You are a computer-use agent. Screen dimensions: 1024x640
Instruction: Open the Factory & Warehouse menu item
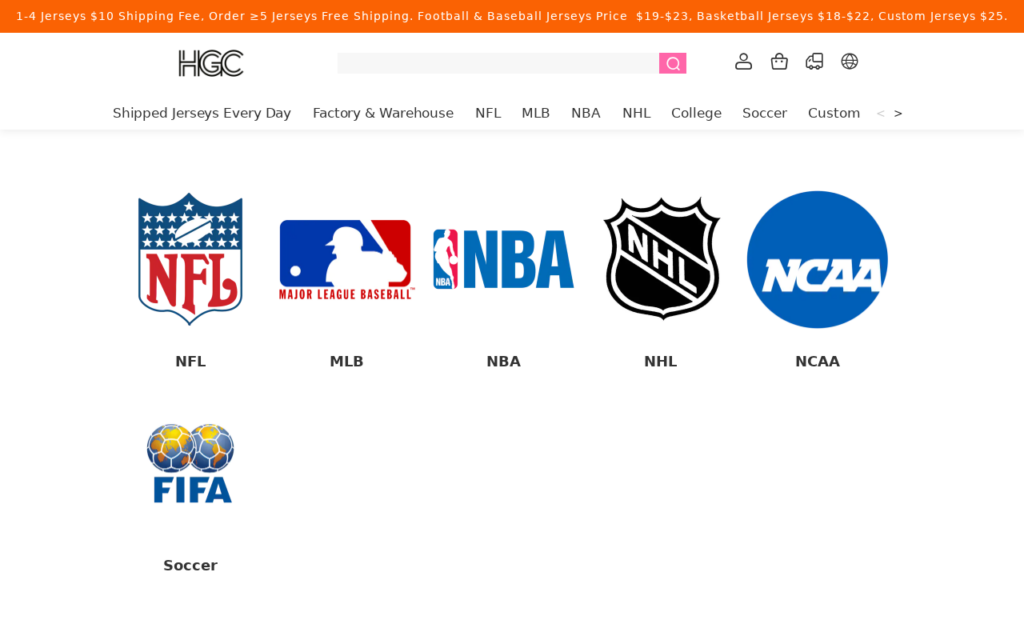[383, 113]
